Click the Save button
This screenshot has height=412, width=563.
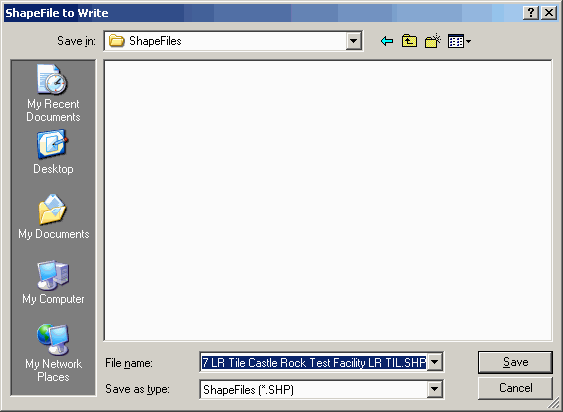(515, 362)
